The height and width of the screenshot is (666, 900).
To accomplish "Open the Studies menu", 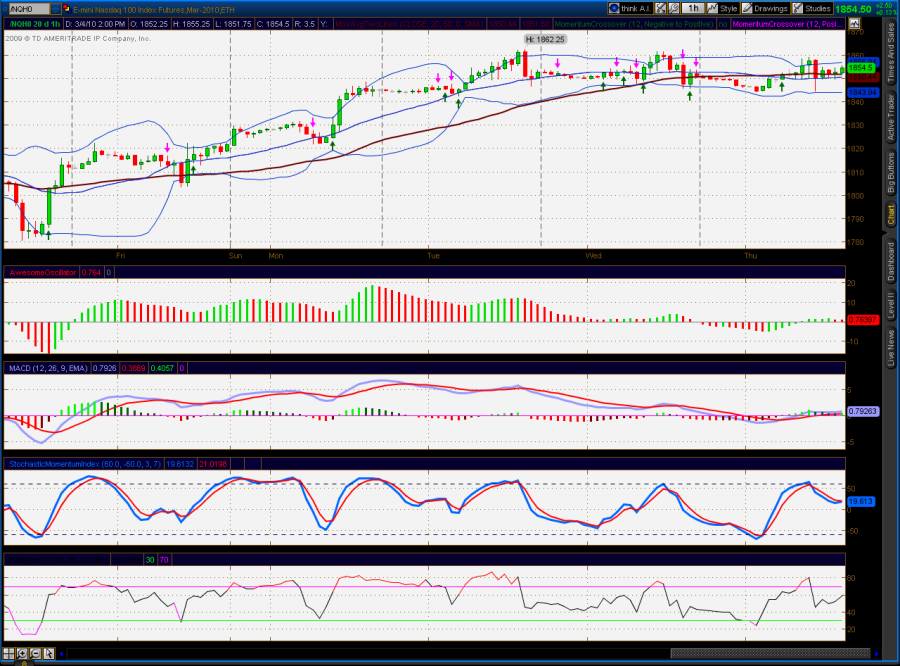I will (812, 8).
